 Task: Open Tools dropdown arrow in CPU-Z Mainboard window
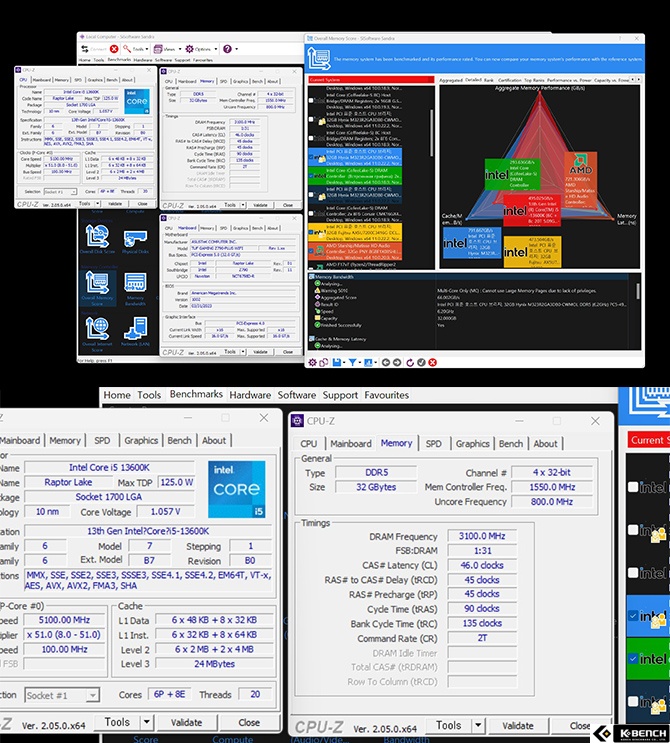(x=243, y=352)
